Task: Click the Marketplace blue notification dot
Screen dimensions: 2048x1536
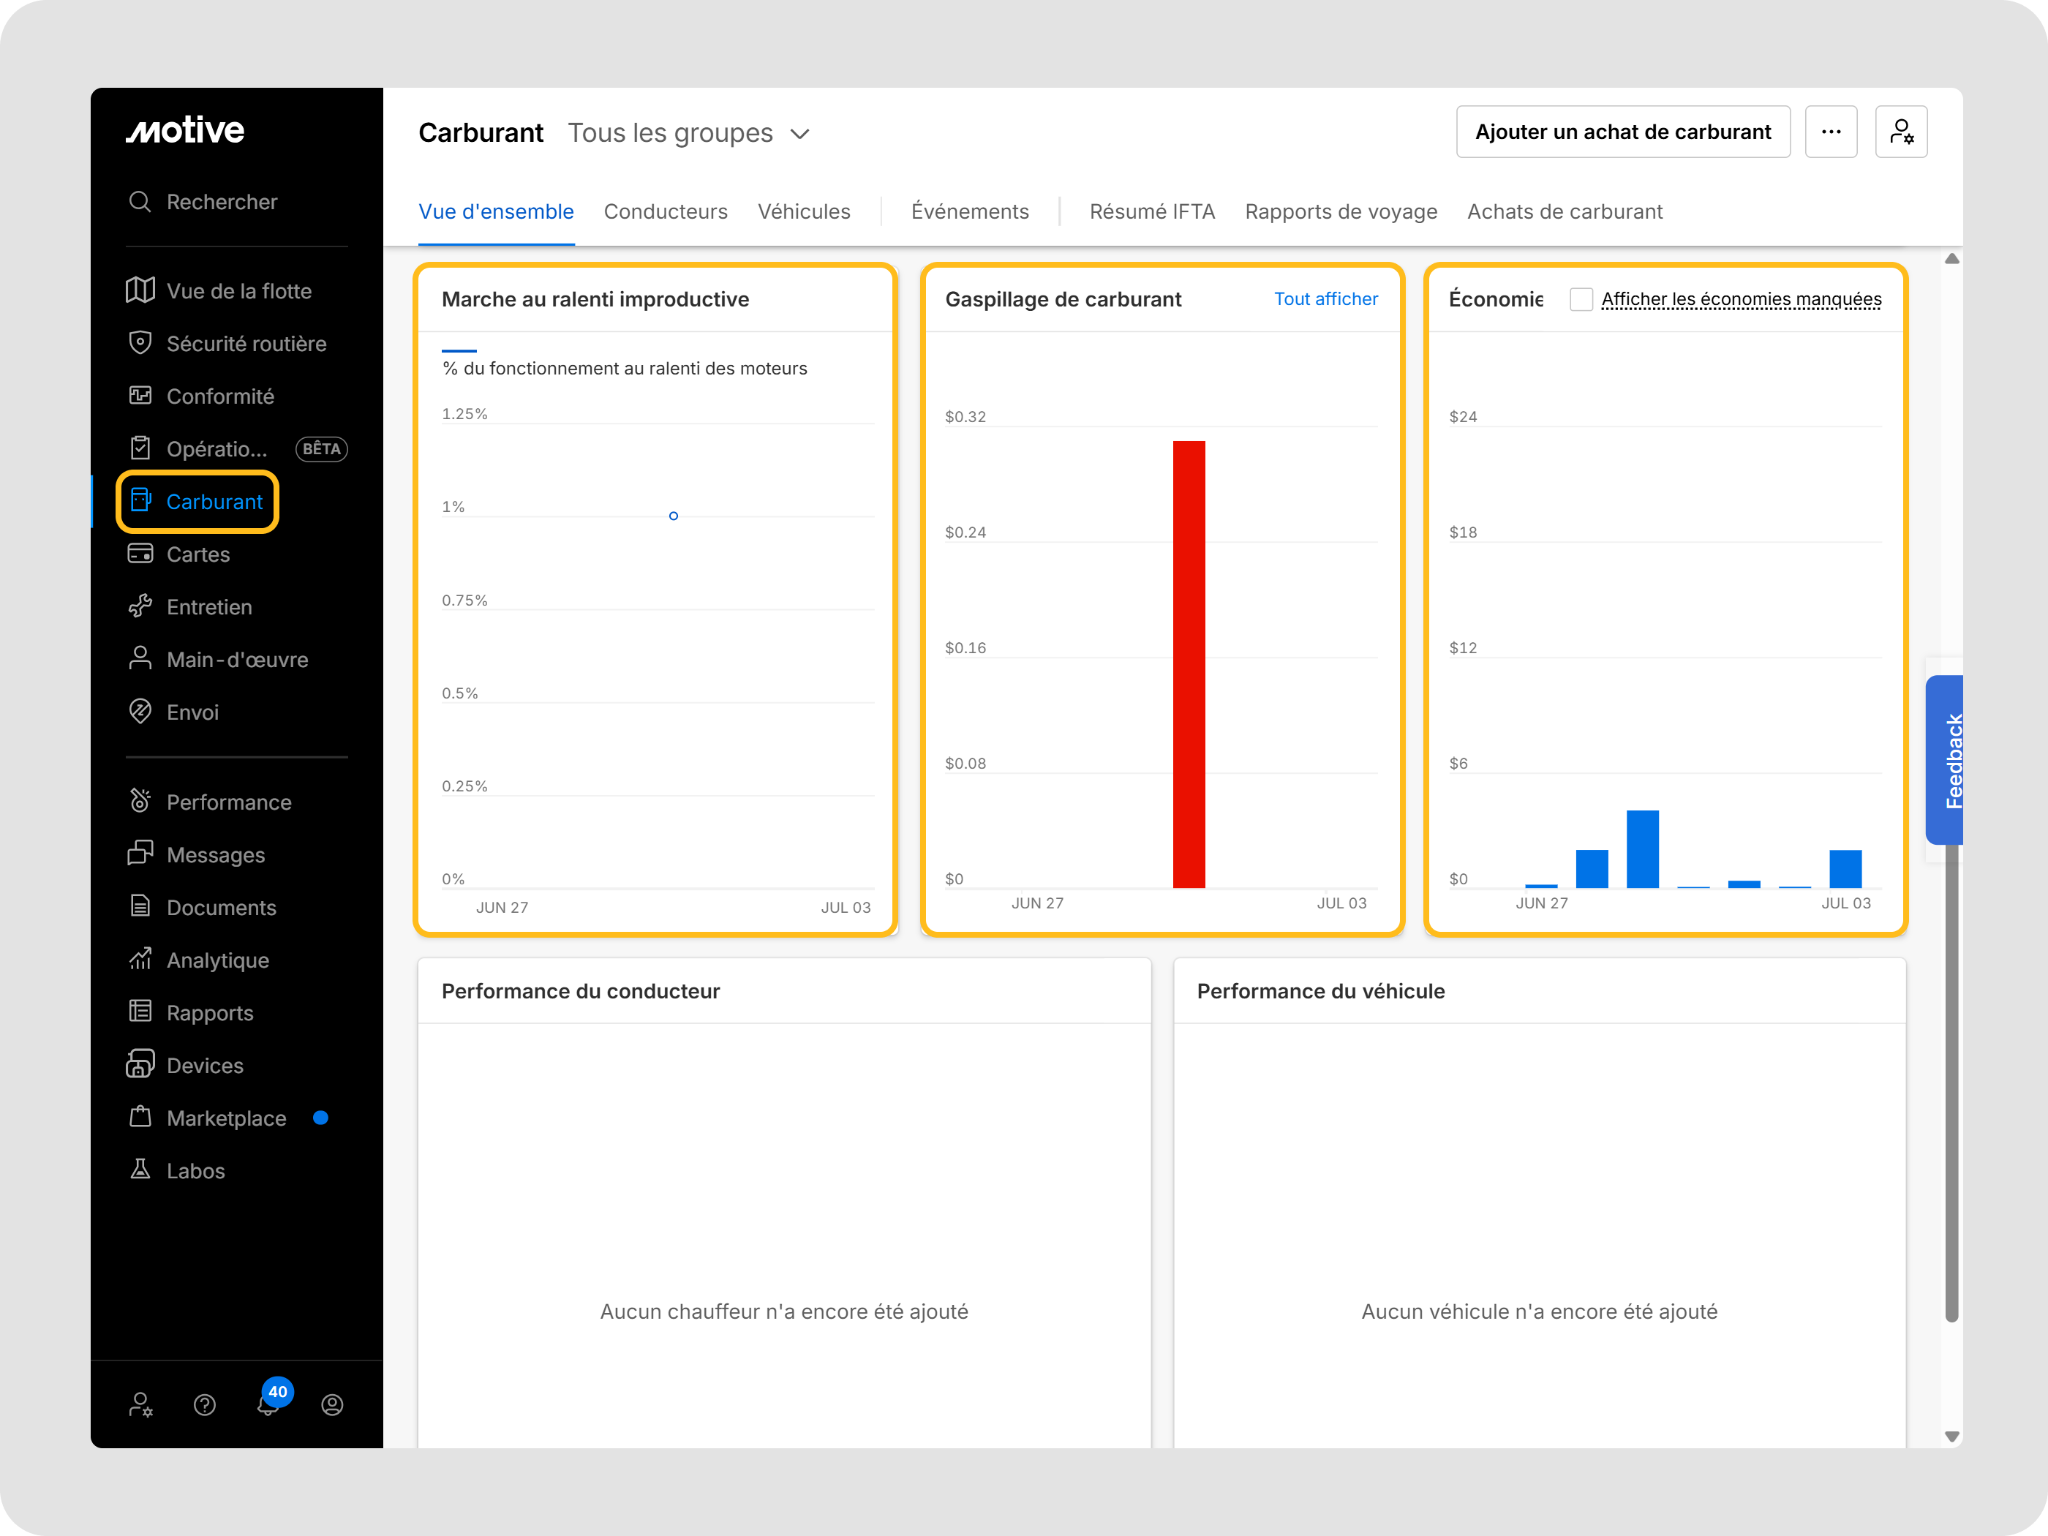Action: 321,1118
